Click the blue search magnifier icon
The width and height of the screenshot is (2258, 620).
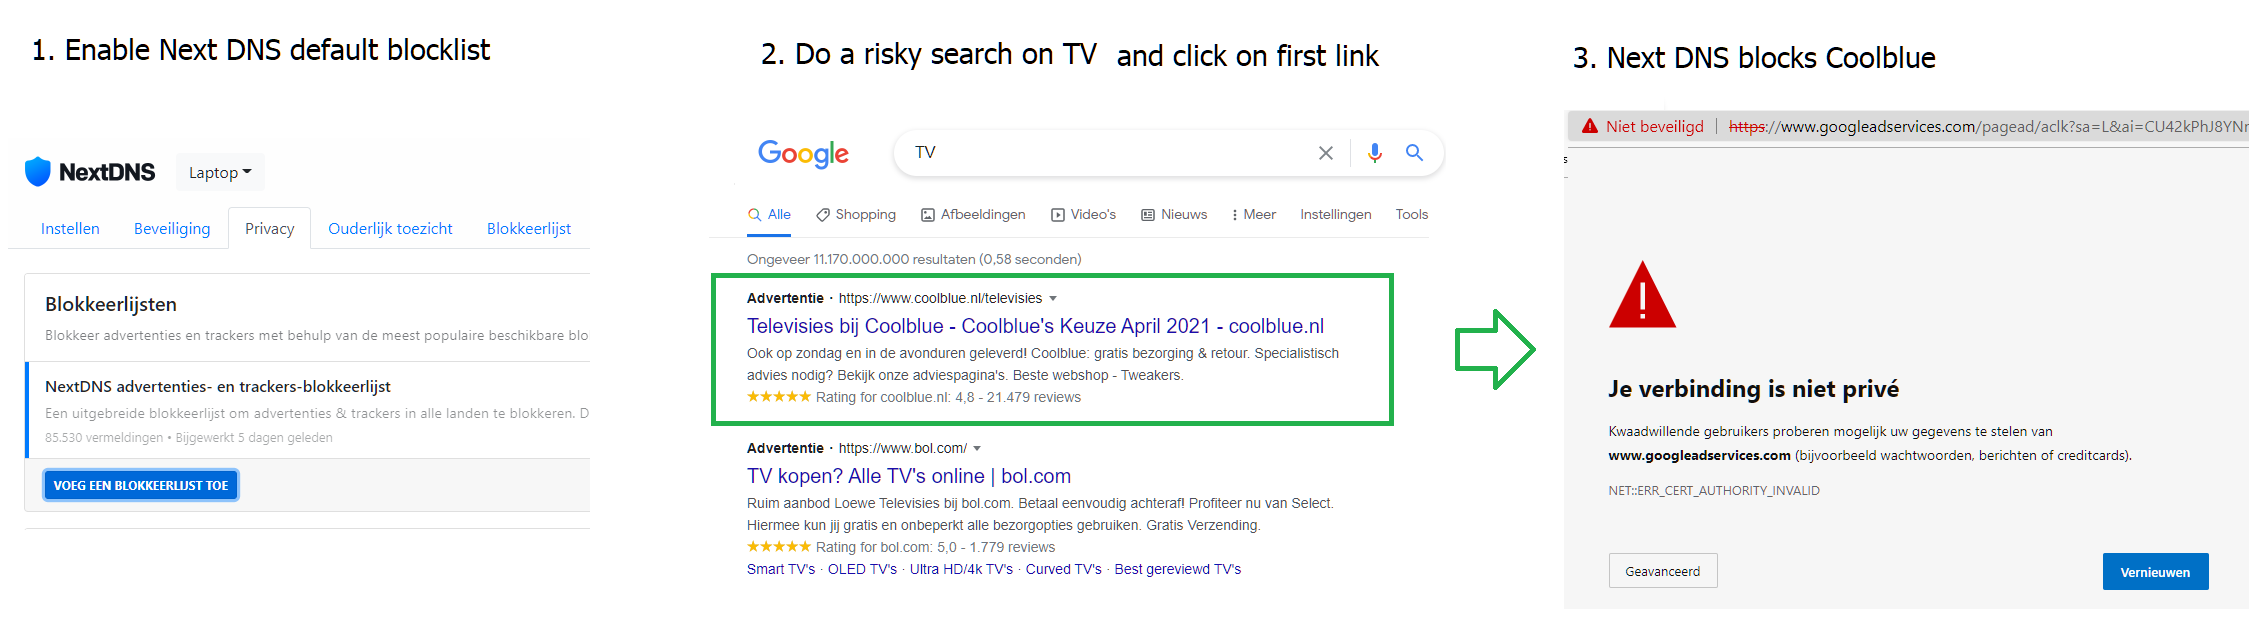click(1414, 153)
